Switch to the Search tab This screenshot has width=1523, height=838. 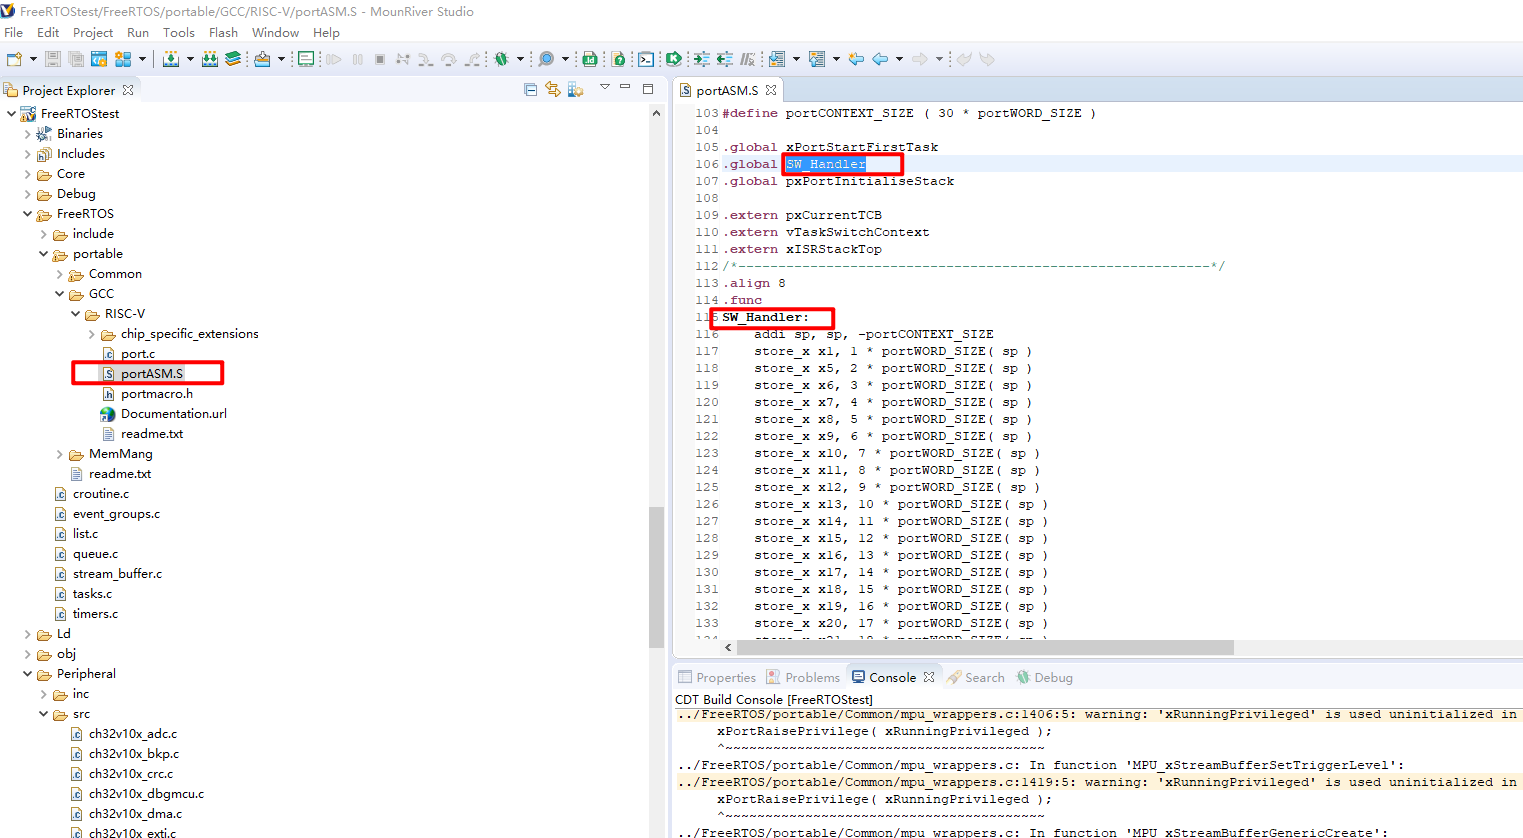pyautogui.click(x=976, y=677)
